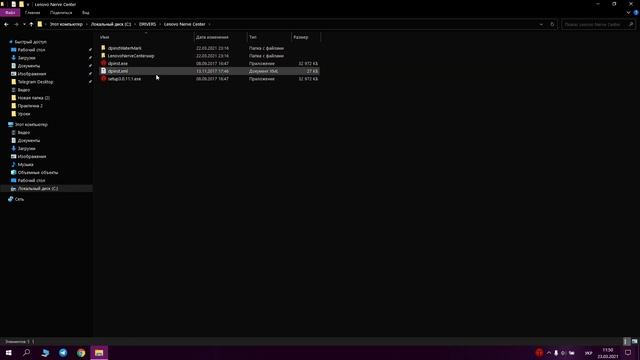Go up one folder level

pyautogui.click(x=31, y=24)
